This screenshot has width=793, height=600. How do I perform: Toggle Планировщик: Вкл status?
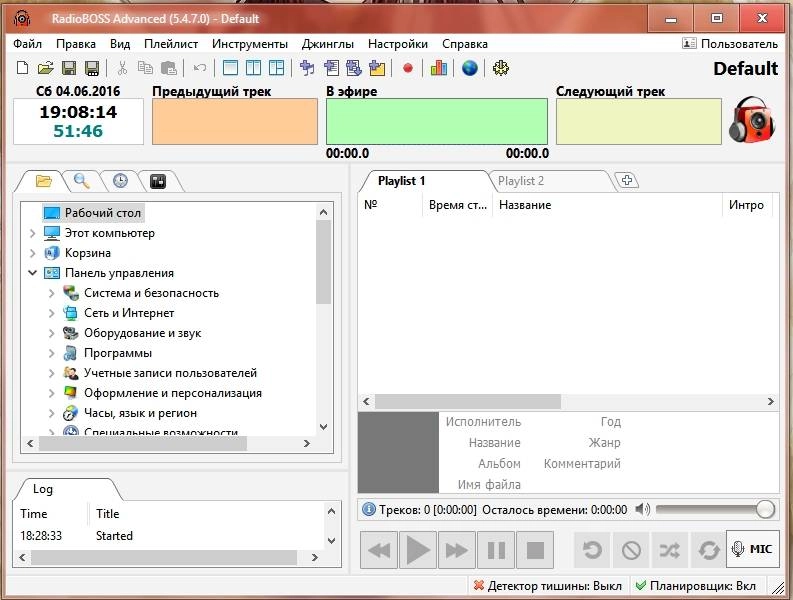(695, 586)
